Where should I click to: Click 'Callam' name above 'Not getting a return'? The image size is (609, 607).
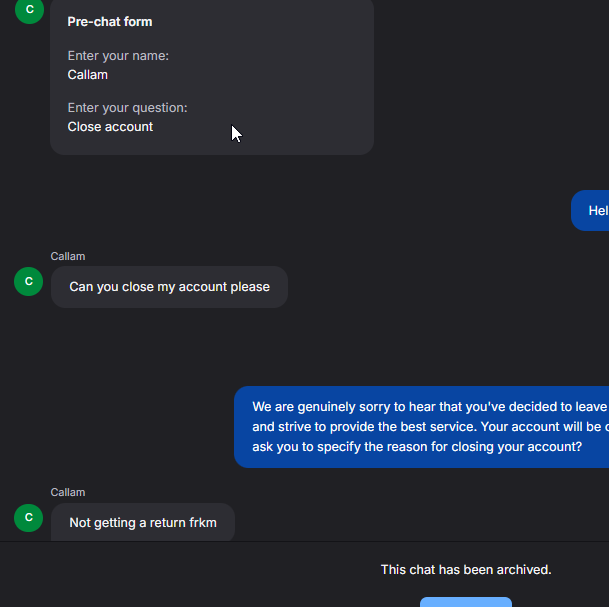pos(68,493)
